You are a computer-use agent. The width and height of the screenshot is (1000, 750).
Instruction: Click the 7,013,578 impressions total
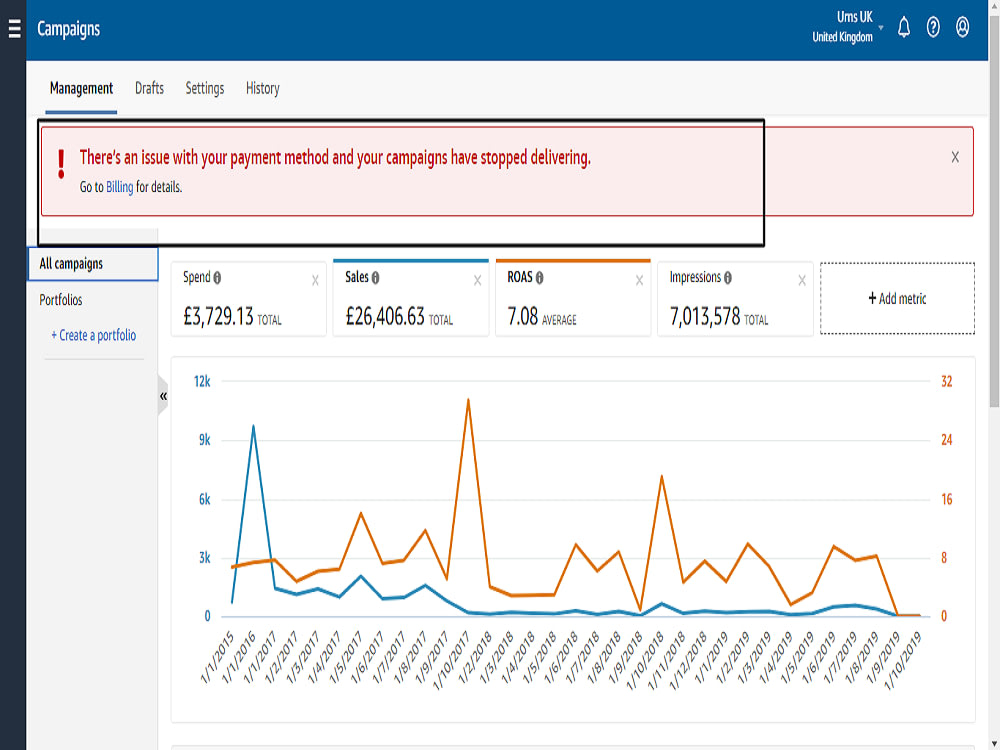[x=705, y=316]
